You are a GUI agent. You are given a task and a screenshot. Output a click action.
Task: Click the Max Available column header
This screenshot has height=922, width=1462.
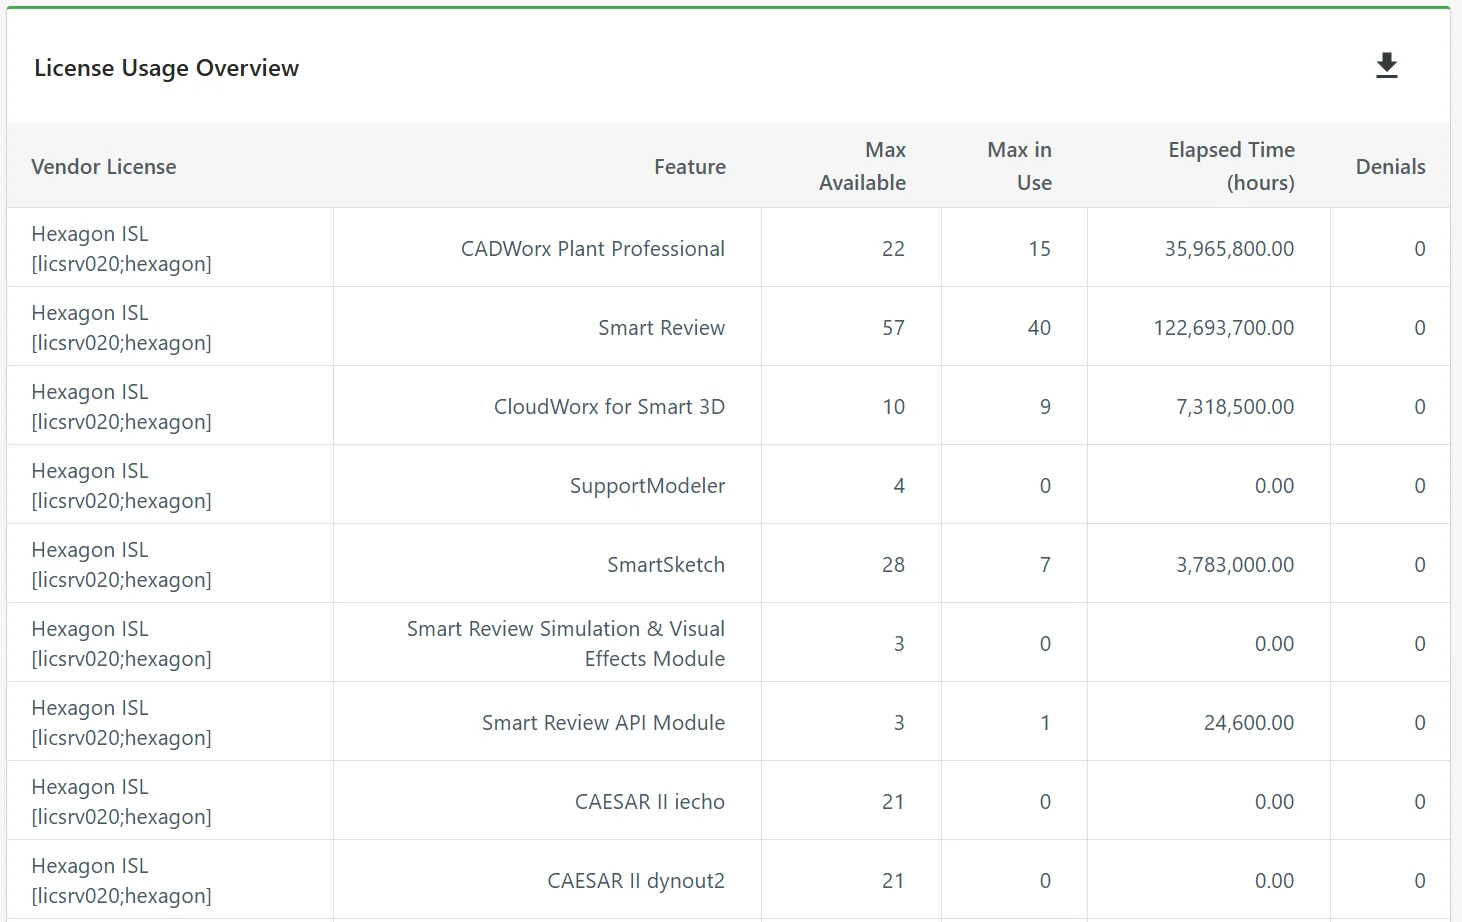pos(862,166)
